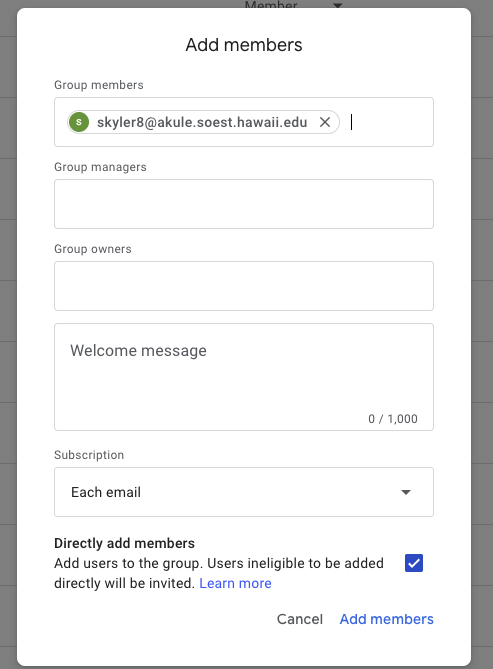
Task: Click the Group members label
Action: click(x=99, y=85)
